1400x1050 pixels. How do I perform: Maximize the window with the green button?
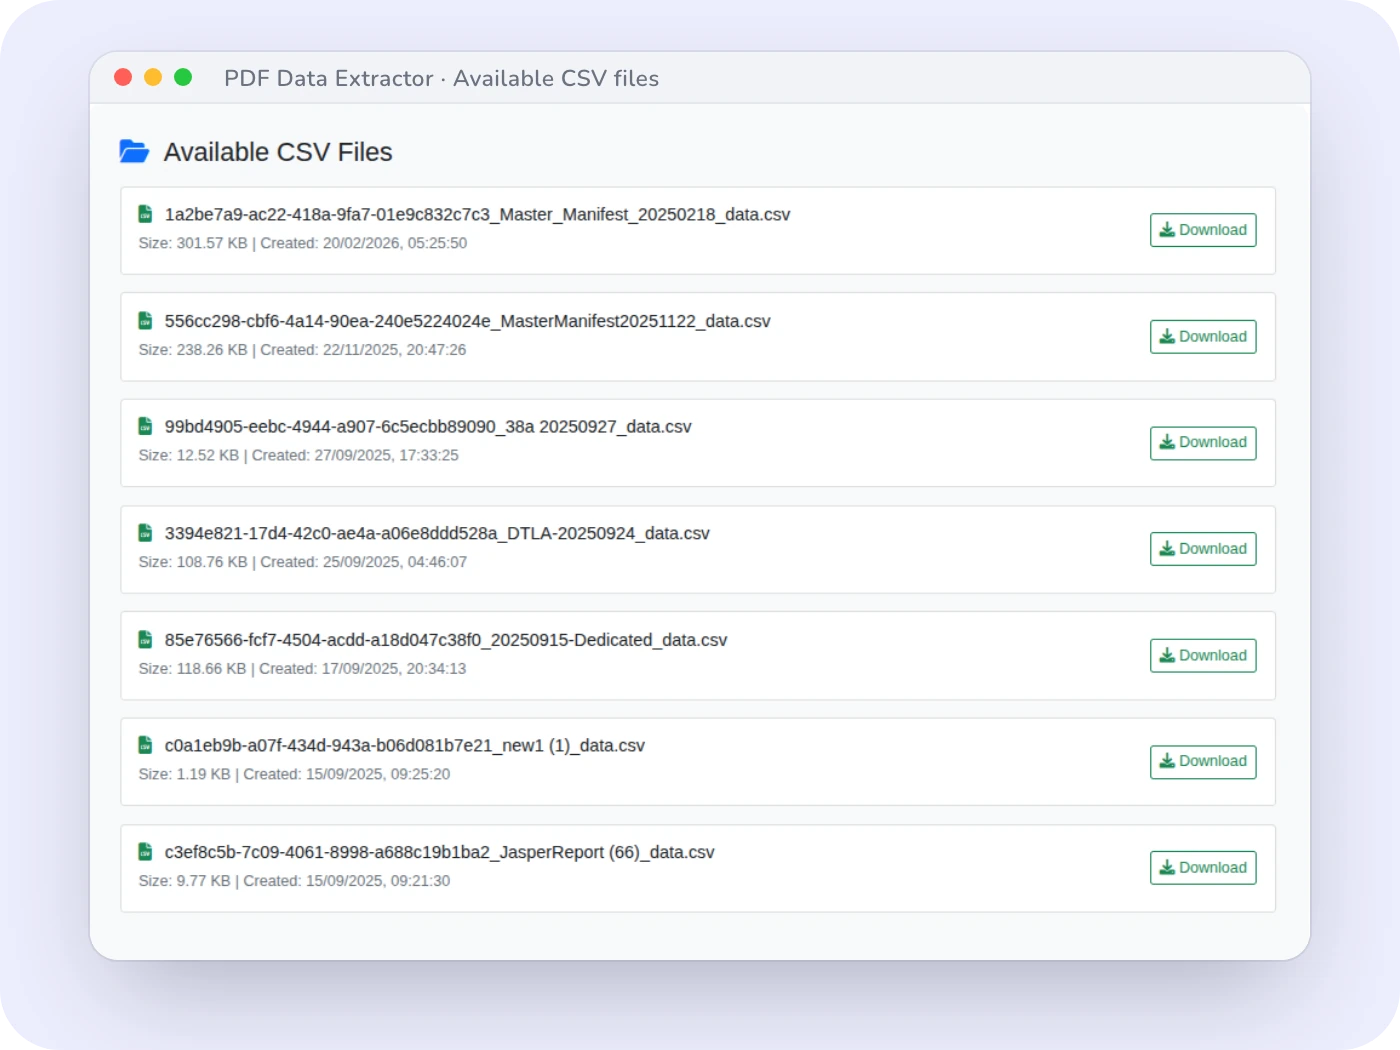[x=183, y=77]
